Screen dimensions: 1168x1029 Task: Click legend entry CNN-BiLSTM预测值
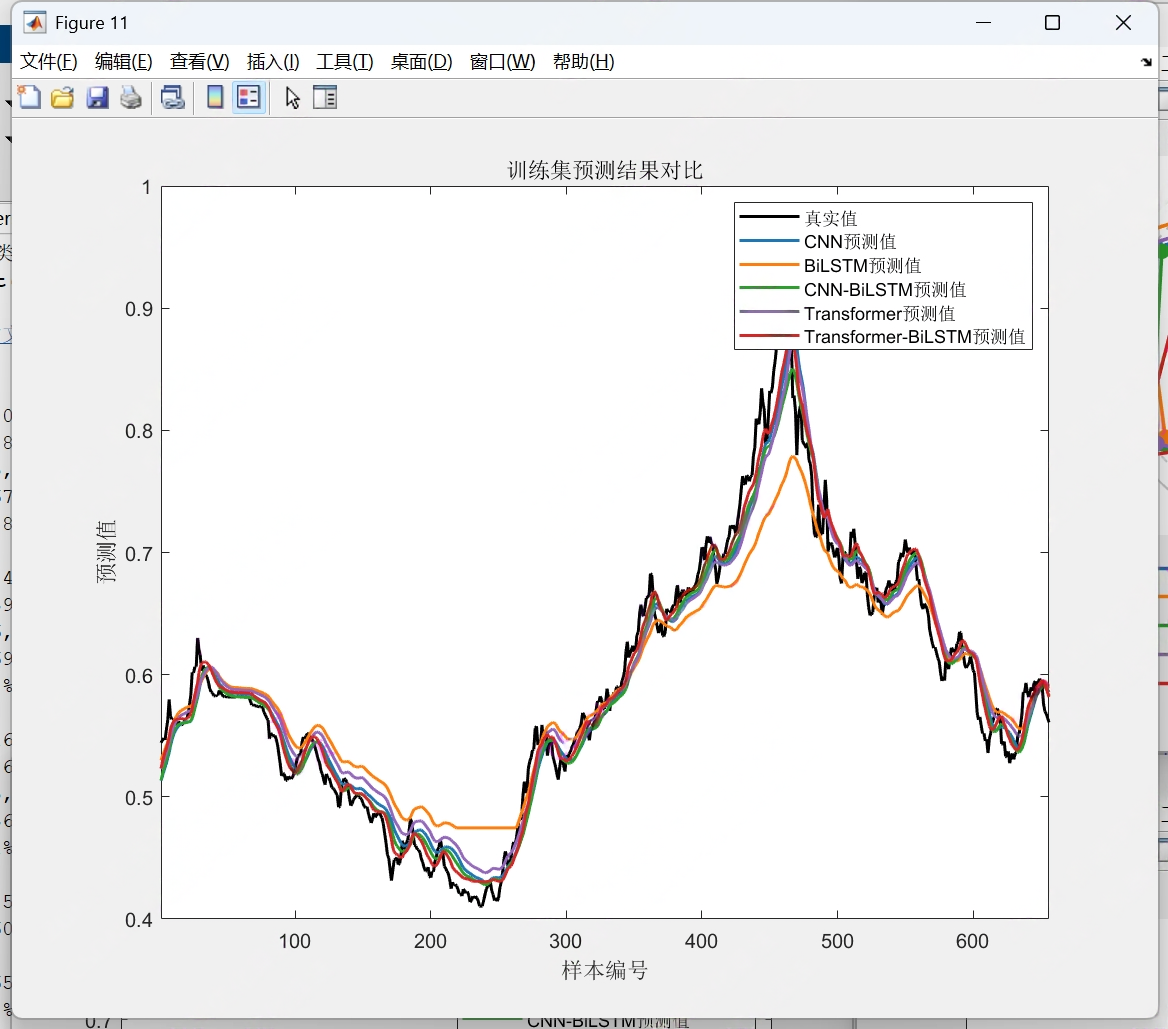coord(885,289)
